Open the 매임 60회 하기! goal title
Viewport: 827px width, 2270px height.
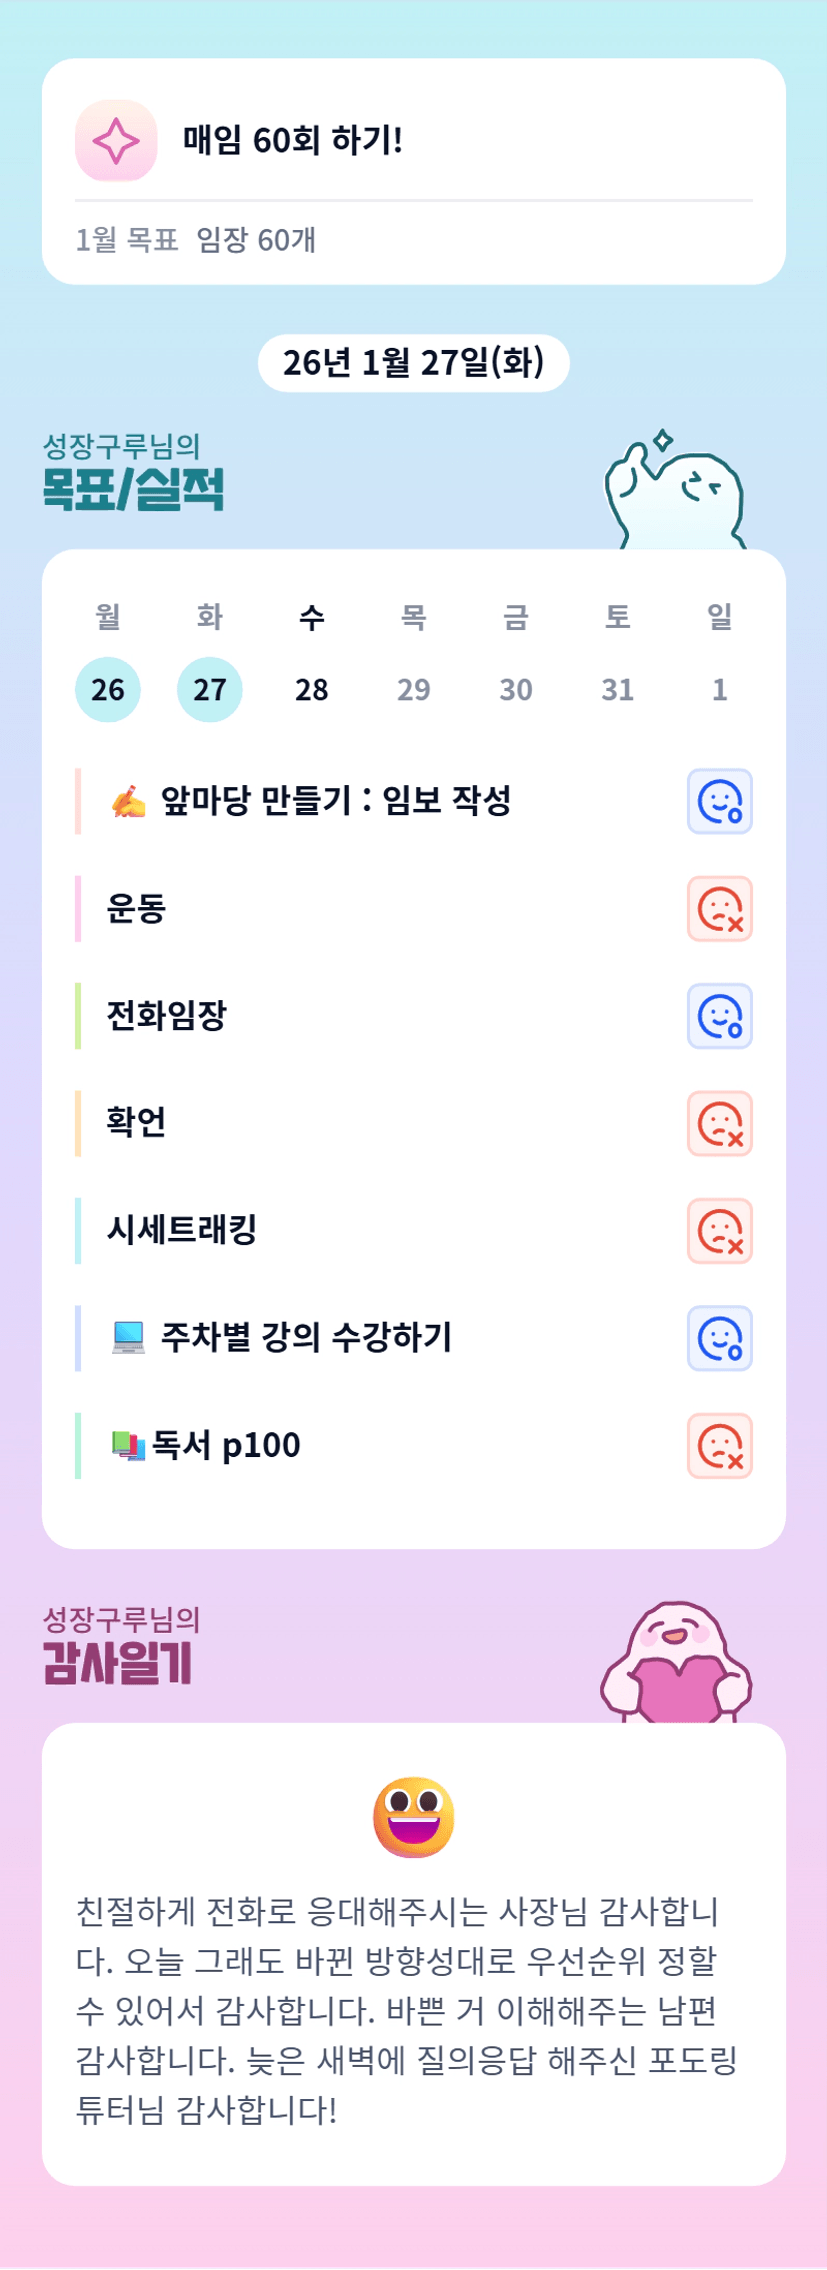click(293, 141)
